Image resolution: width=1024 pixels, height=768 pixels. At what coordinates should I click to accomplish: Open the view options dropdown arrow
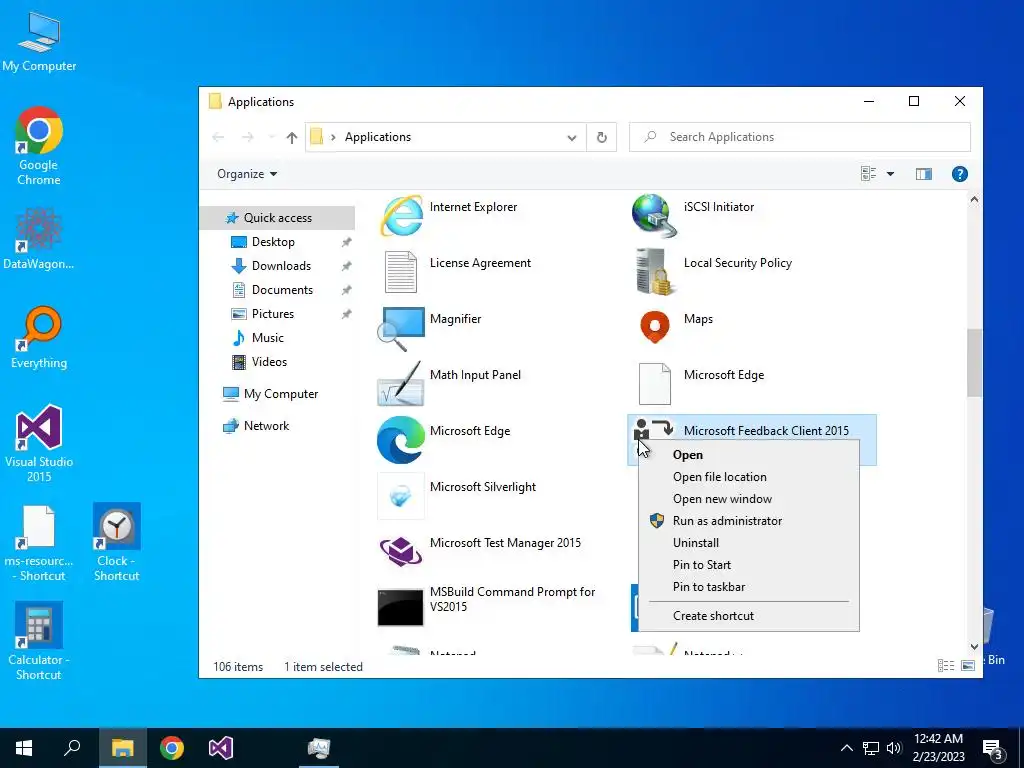click(x=890, y=174)
